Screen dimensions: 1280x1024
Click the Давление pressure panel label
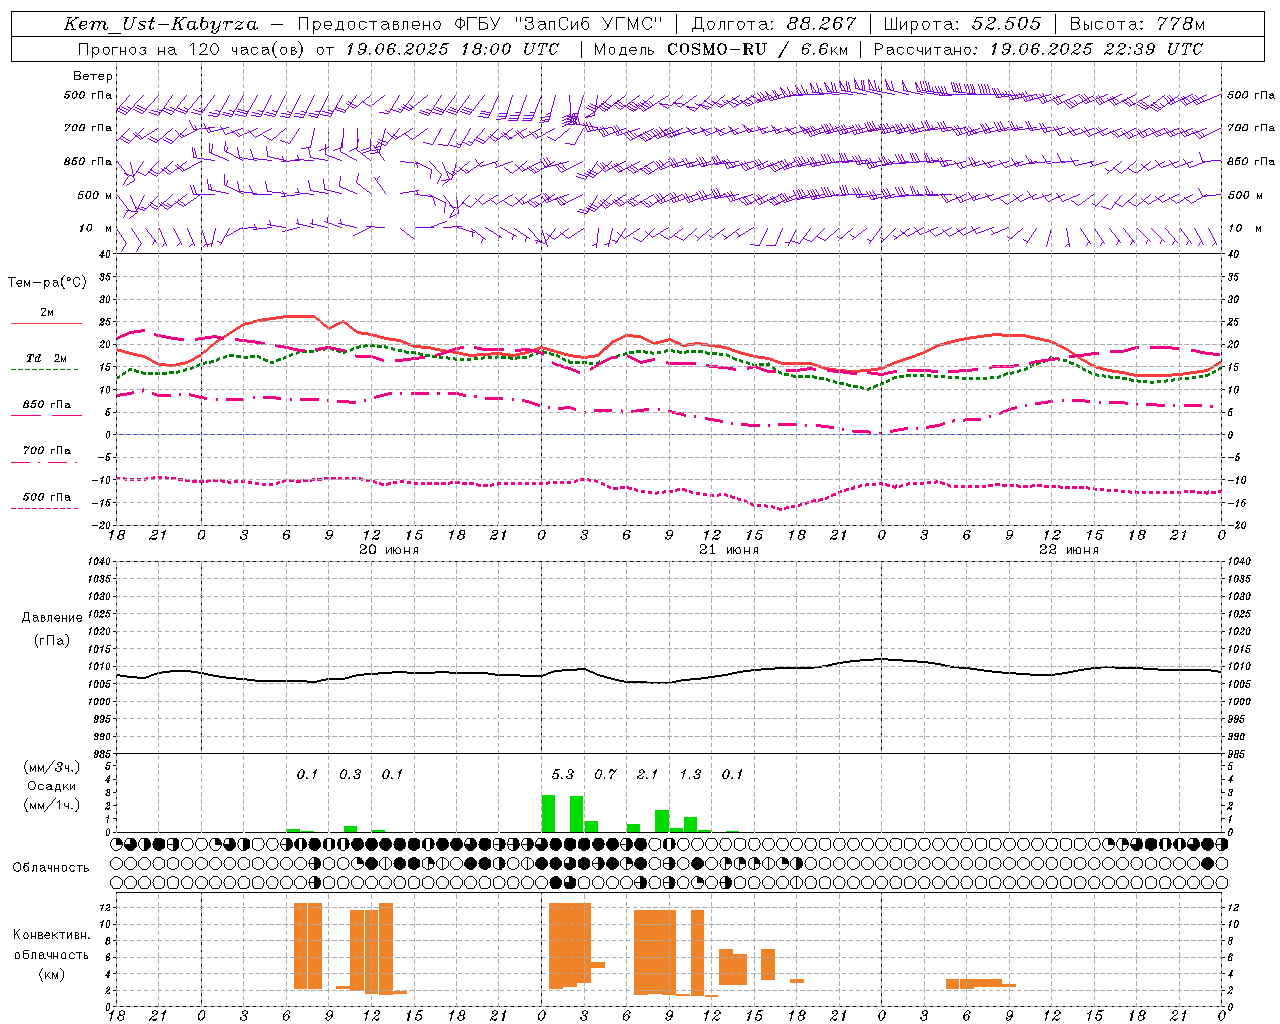point(52,618)
